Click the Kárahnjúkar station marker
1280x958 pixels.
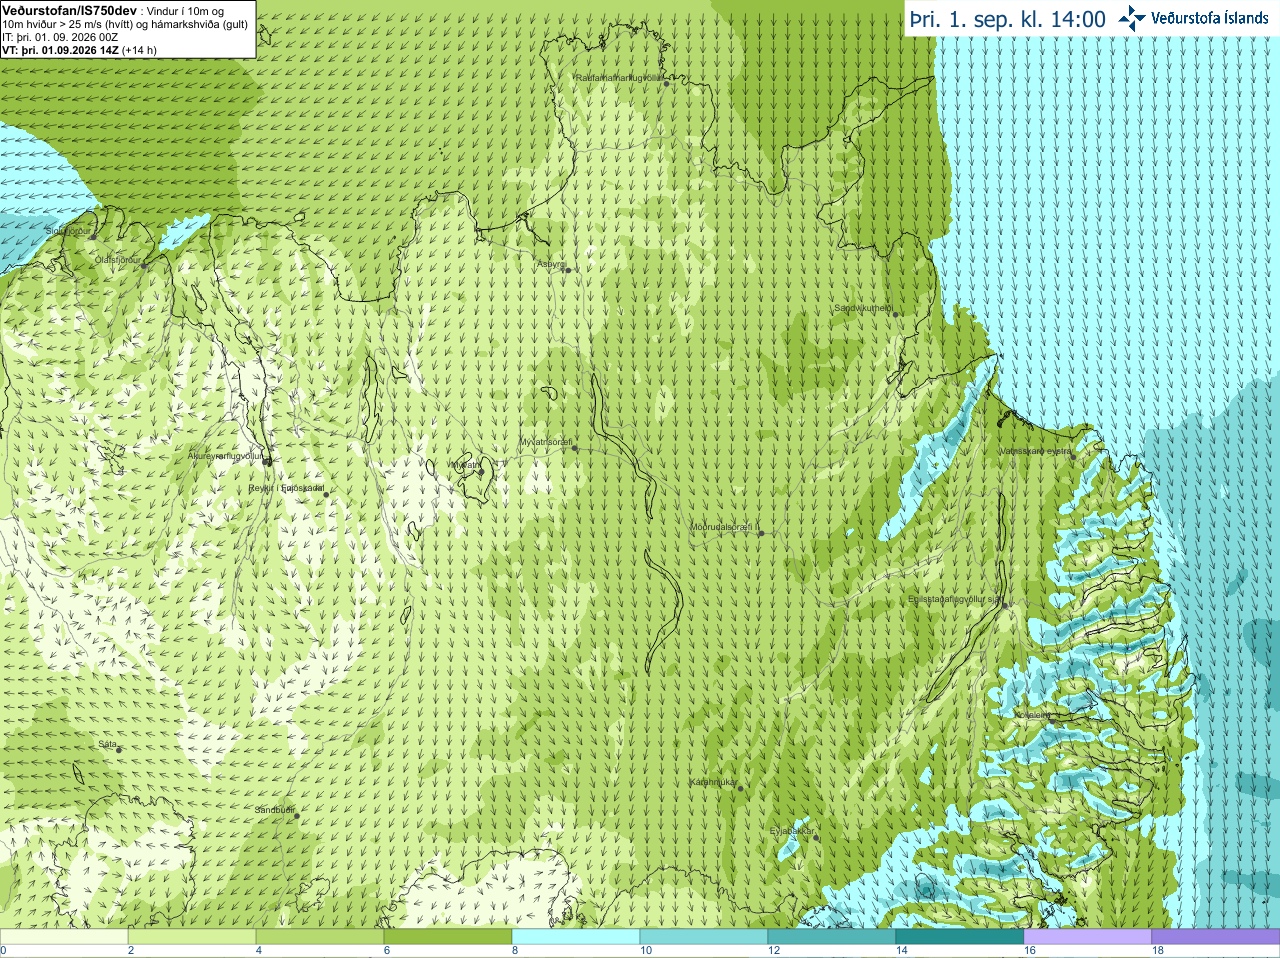[x=740, y=789]
